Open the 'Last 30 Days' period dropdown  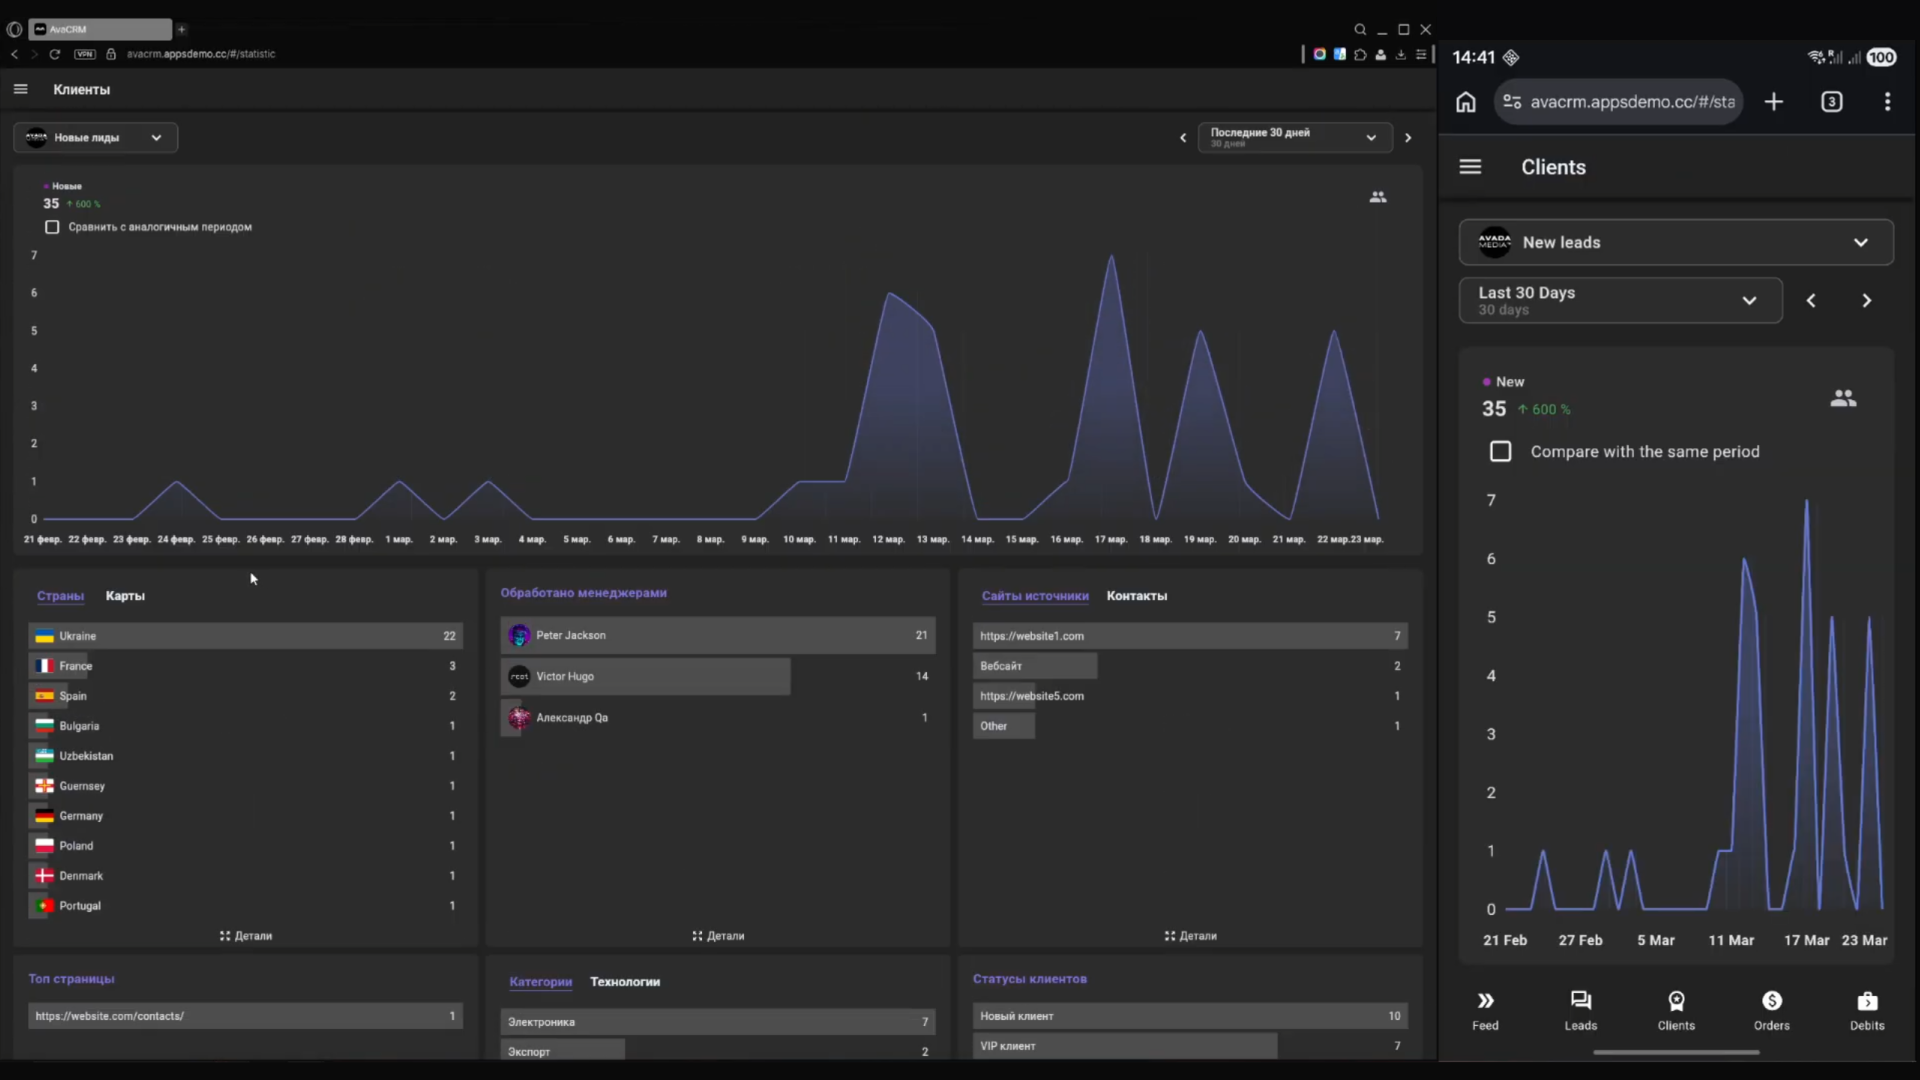tap(1621, 300)
